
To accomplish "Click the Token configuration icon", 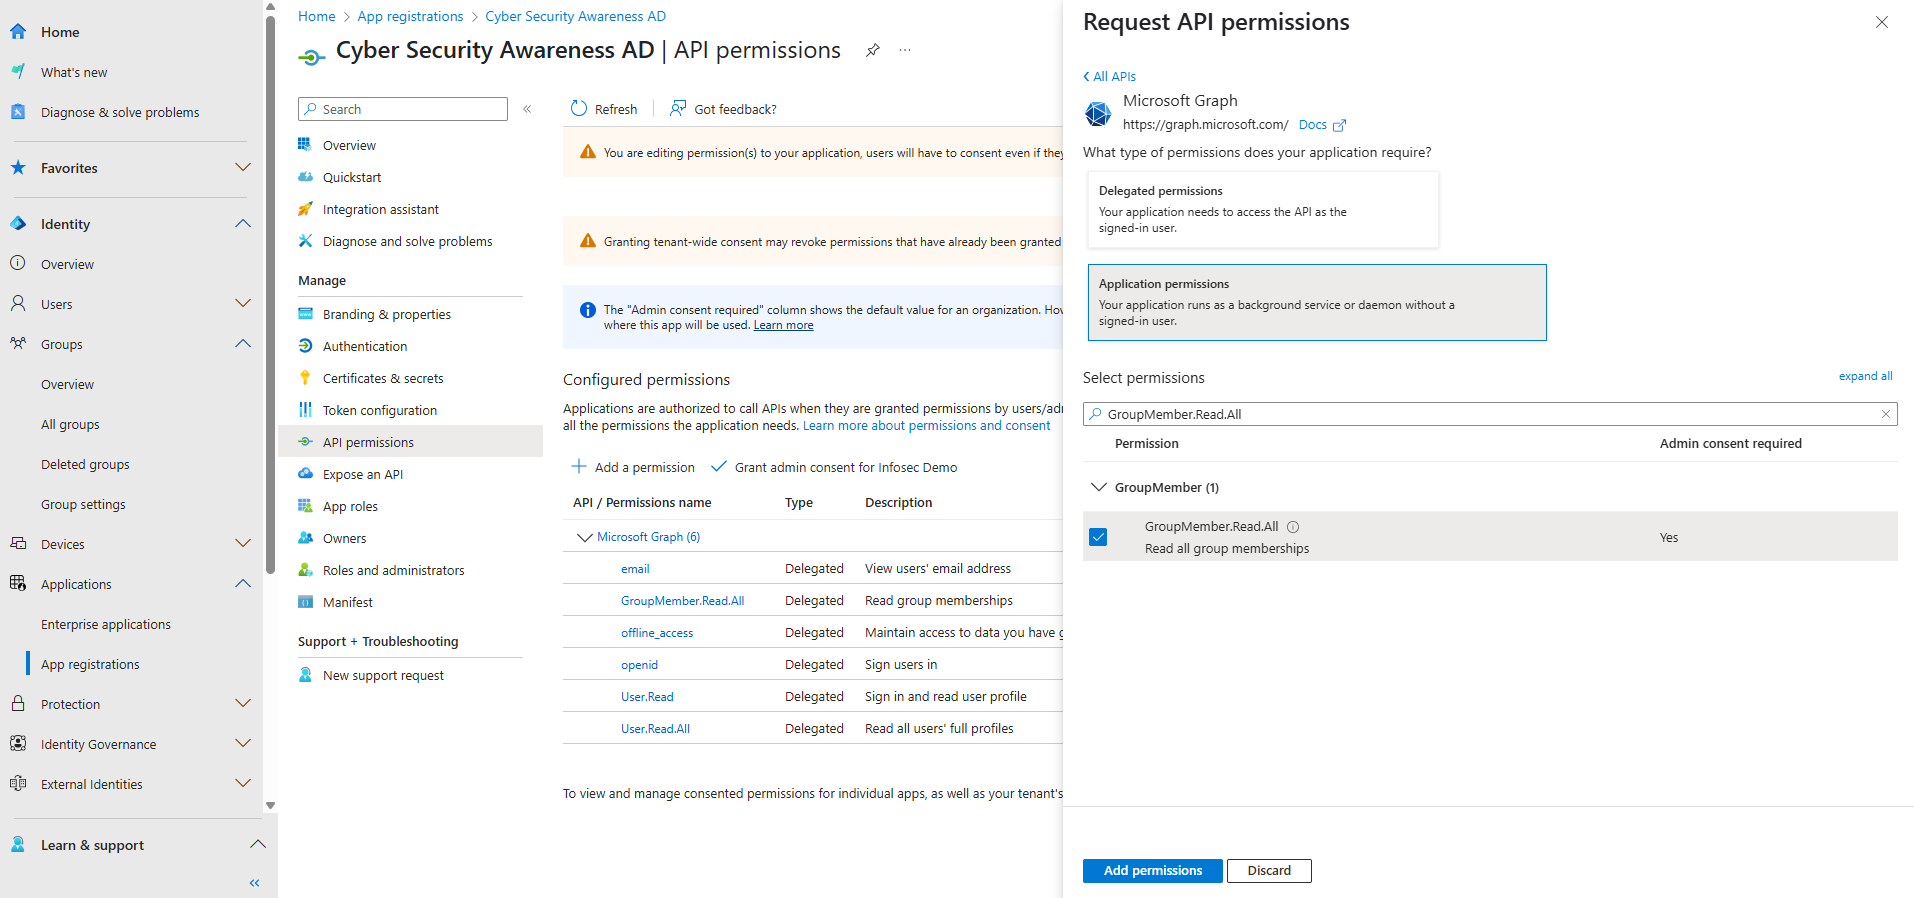I will coord(306,410).
